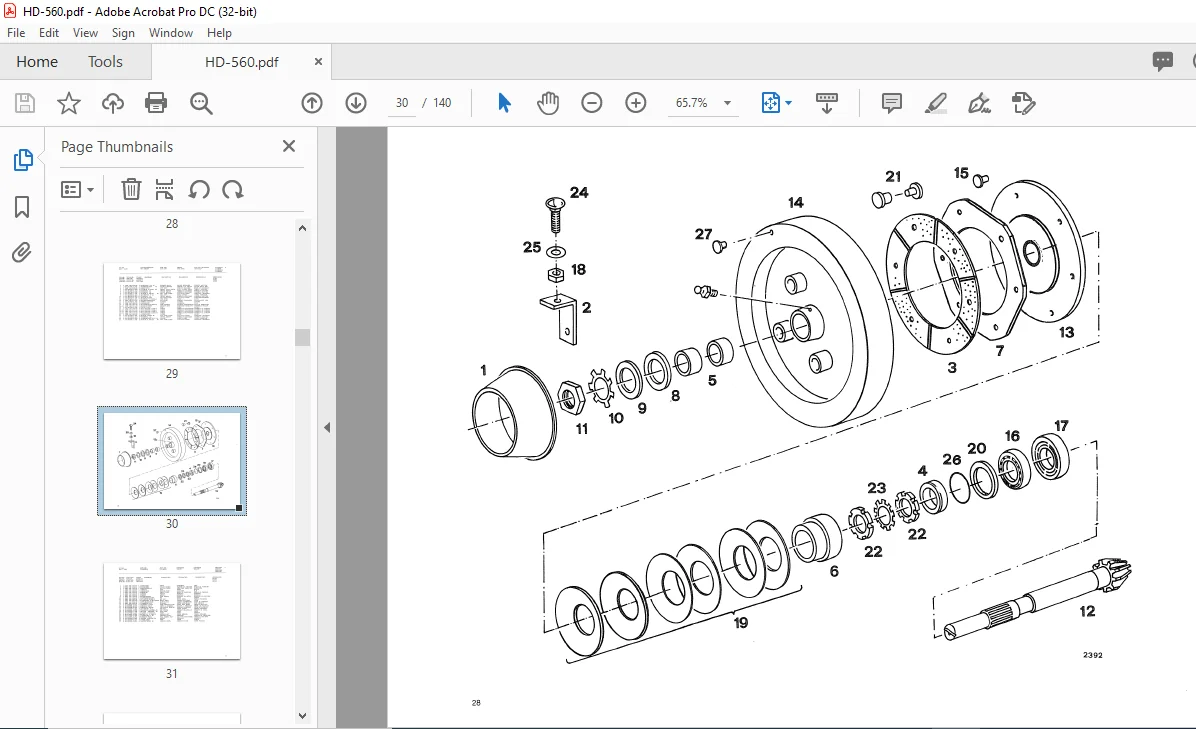
Task: Click the '140' total page count
Action: [x=442, y=103]
